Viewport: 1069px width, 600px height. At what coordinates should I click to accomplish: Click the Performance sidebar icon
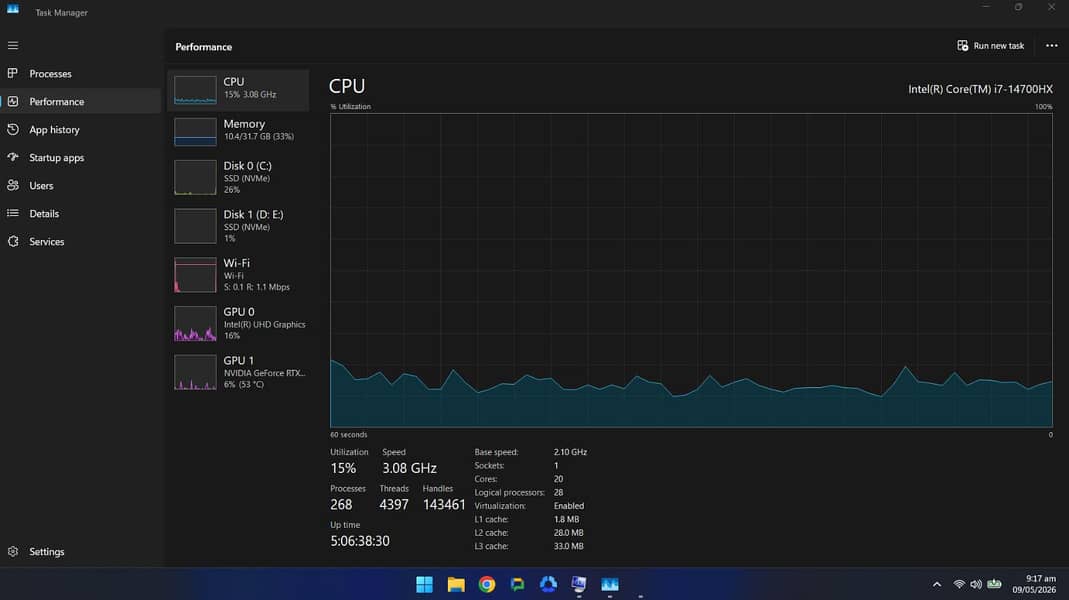pyautogui.click(x=13, y=101)
